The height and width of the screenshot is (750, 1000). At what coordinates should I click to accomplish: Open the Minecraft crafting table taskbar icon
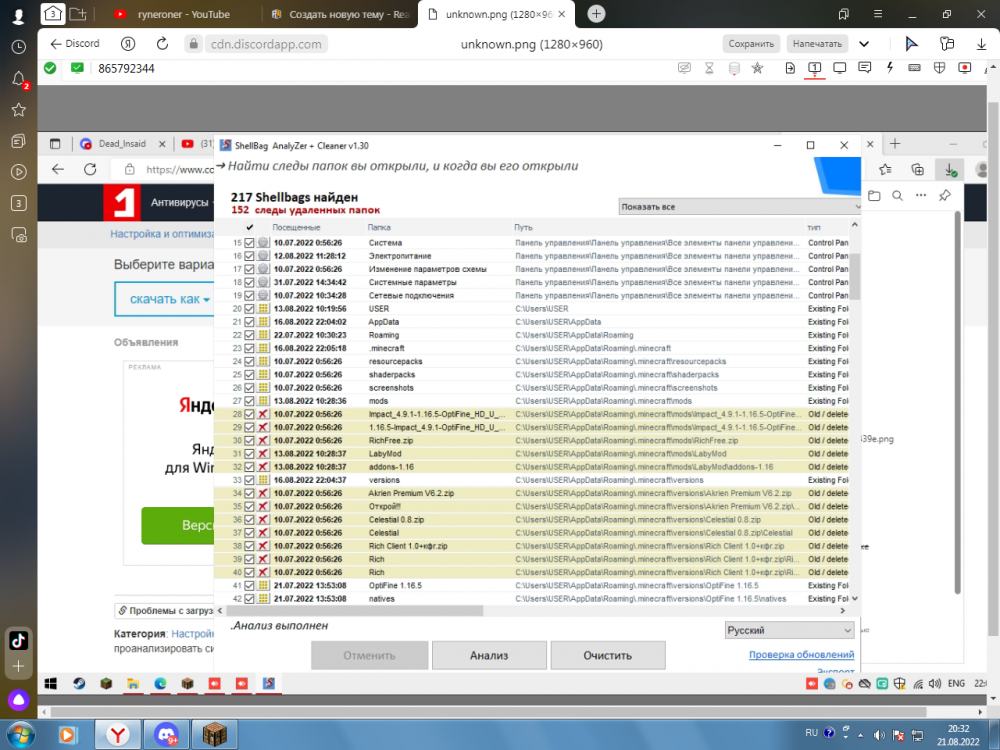pos(215,735)
